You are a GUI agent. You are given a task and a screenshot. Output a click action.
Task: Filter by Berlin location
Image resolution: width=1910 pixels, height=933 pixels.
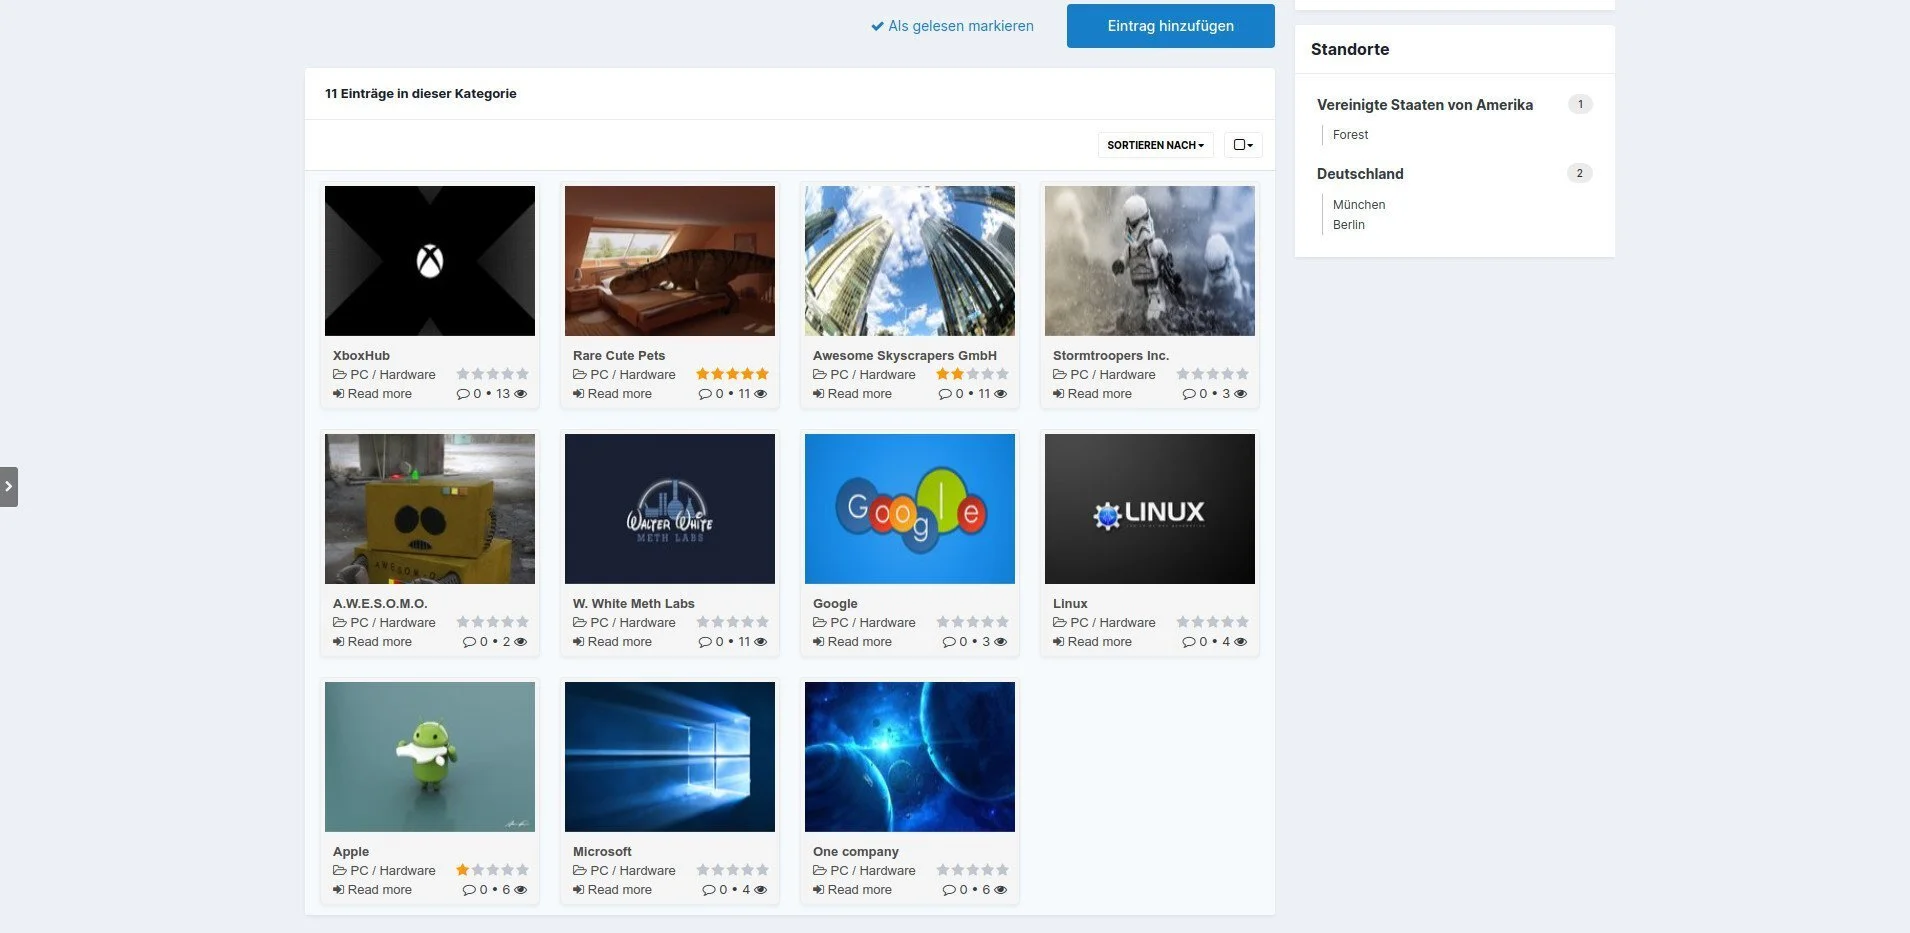[1348, 225]
